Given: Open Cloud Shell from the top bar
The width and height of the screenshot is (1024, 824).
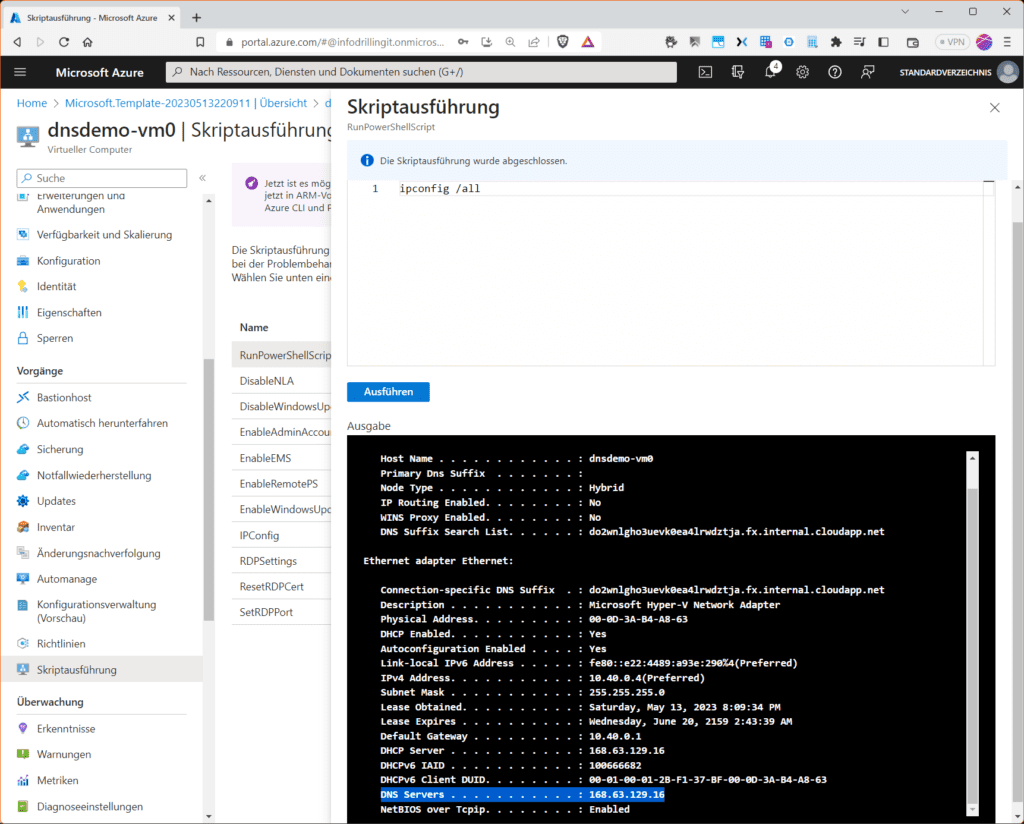Looking at the screenshot, I should (705, 72).
